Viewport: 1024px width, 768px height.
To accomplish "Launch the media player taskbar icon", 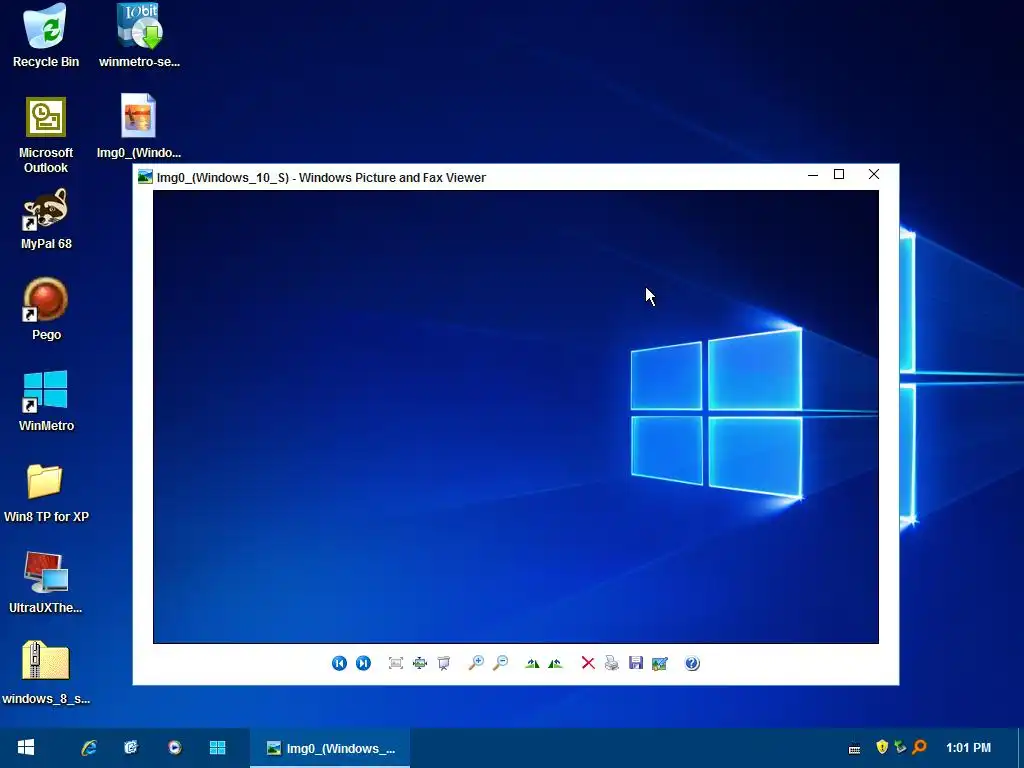I will [x=174, y=748].
